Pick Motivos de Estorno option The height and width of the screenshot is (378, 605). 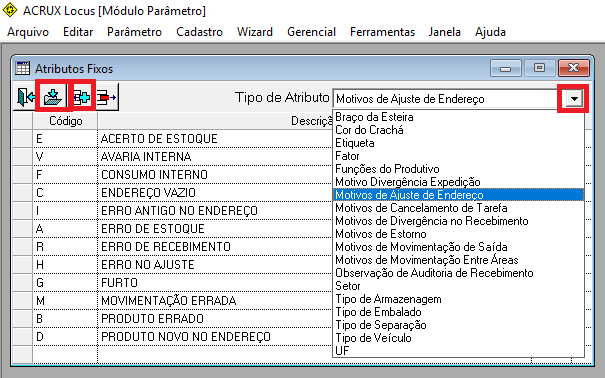click(x=458, y=234)
